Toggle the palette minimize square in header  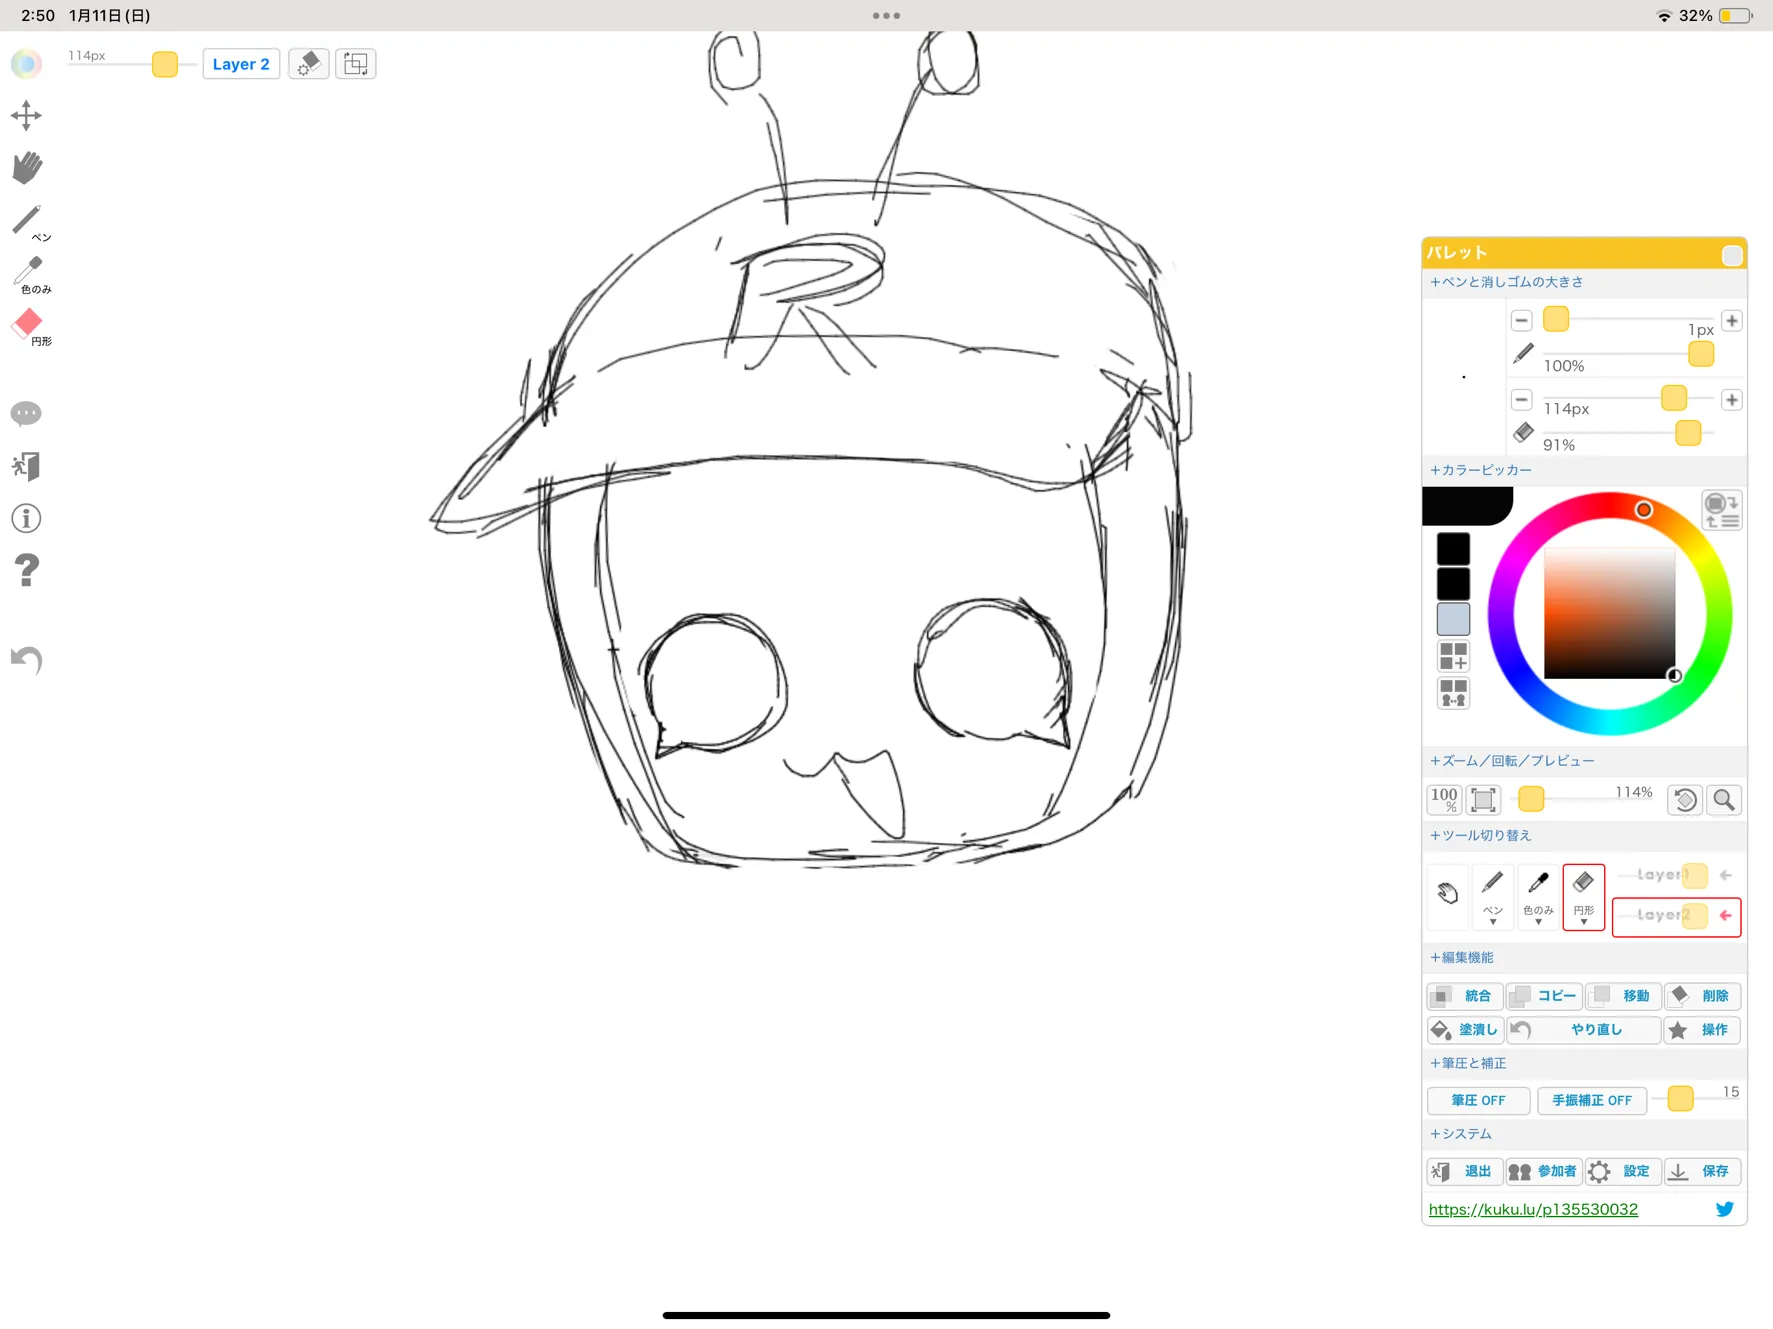(x=1732, y=255)
